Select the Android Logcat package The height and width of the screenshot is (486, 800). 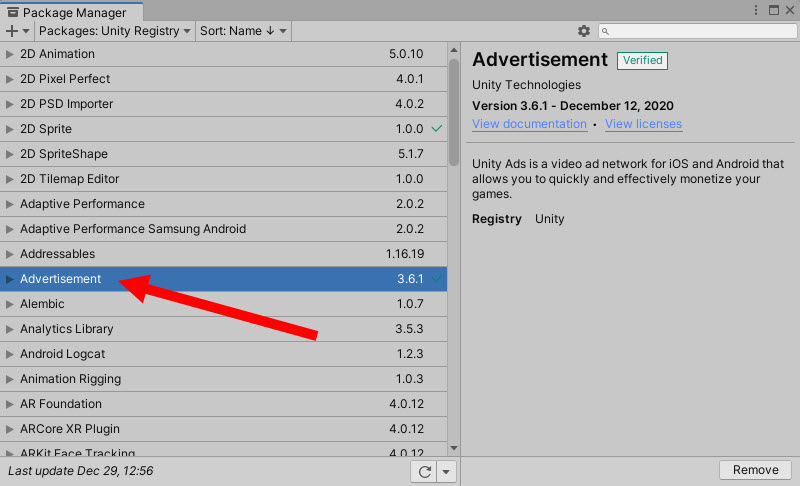(x=223, y=354)
